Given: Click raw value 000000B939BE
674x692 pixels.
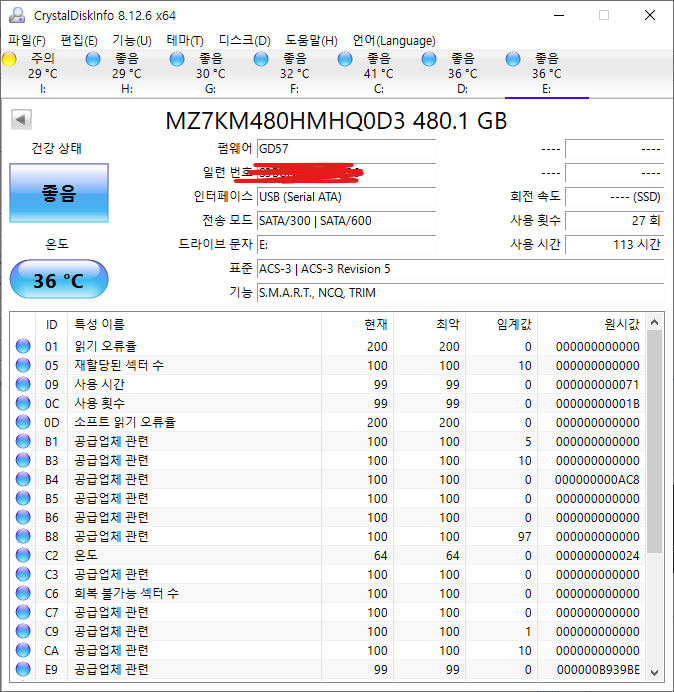Looking at the screenshot, I should coord(598,669).
